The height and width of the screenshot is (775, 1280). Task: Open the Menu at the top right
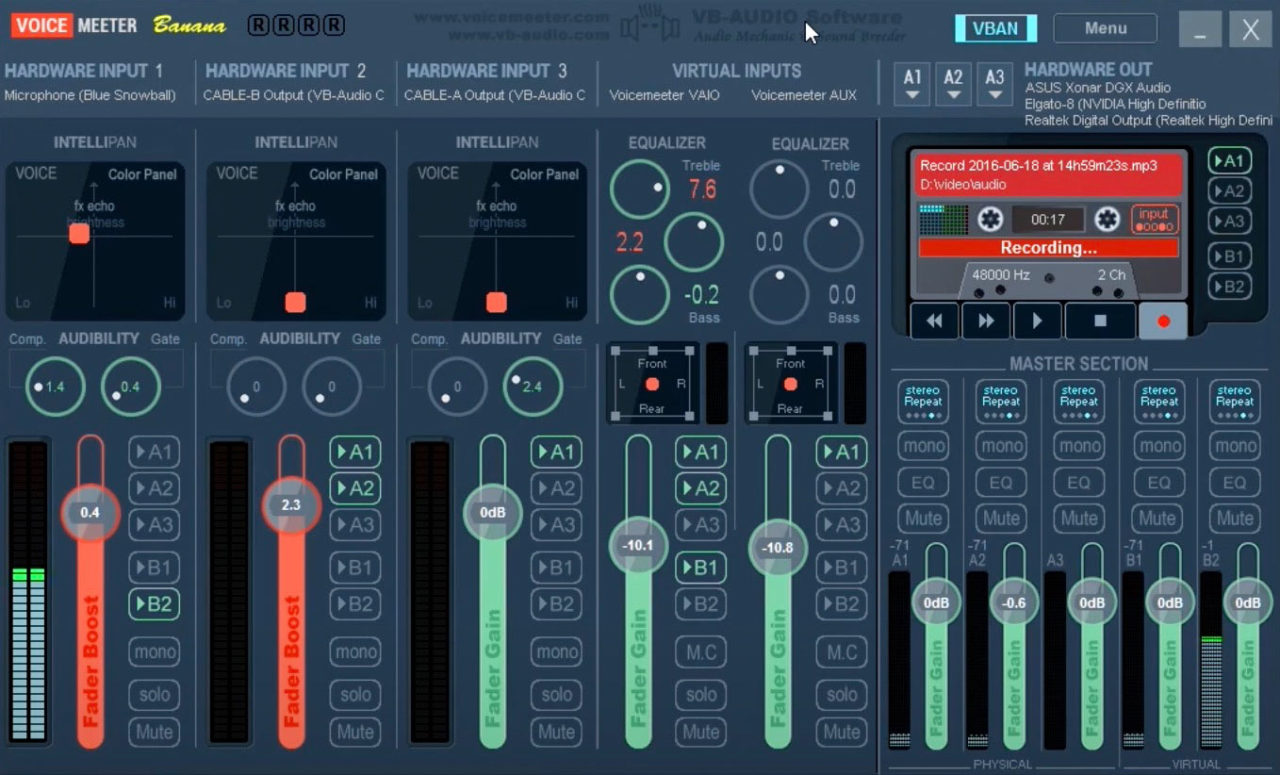(1105, 28)
